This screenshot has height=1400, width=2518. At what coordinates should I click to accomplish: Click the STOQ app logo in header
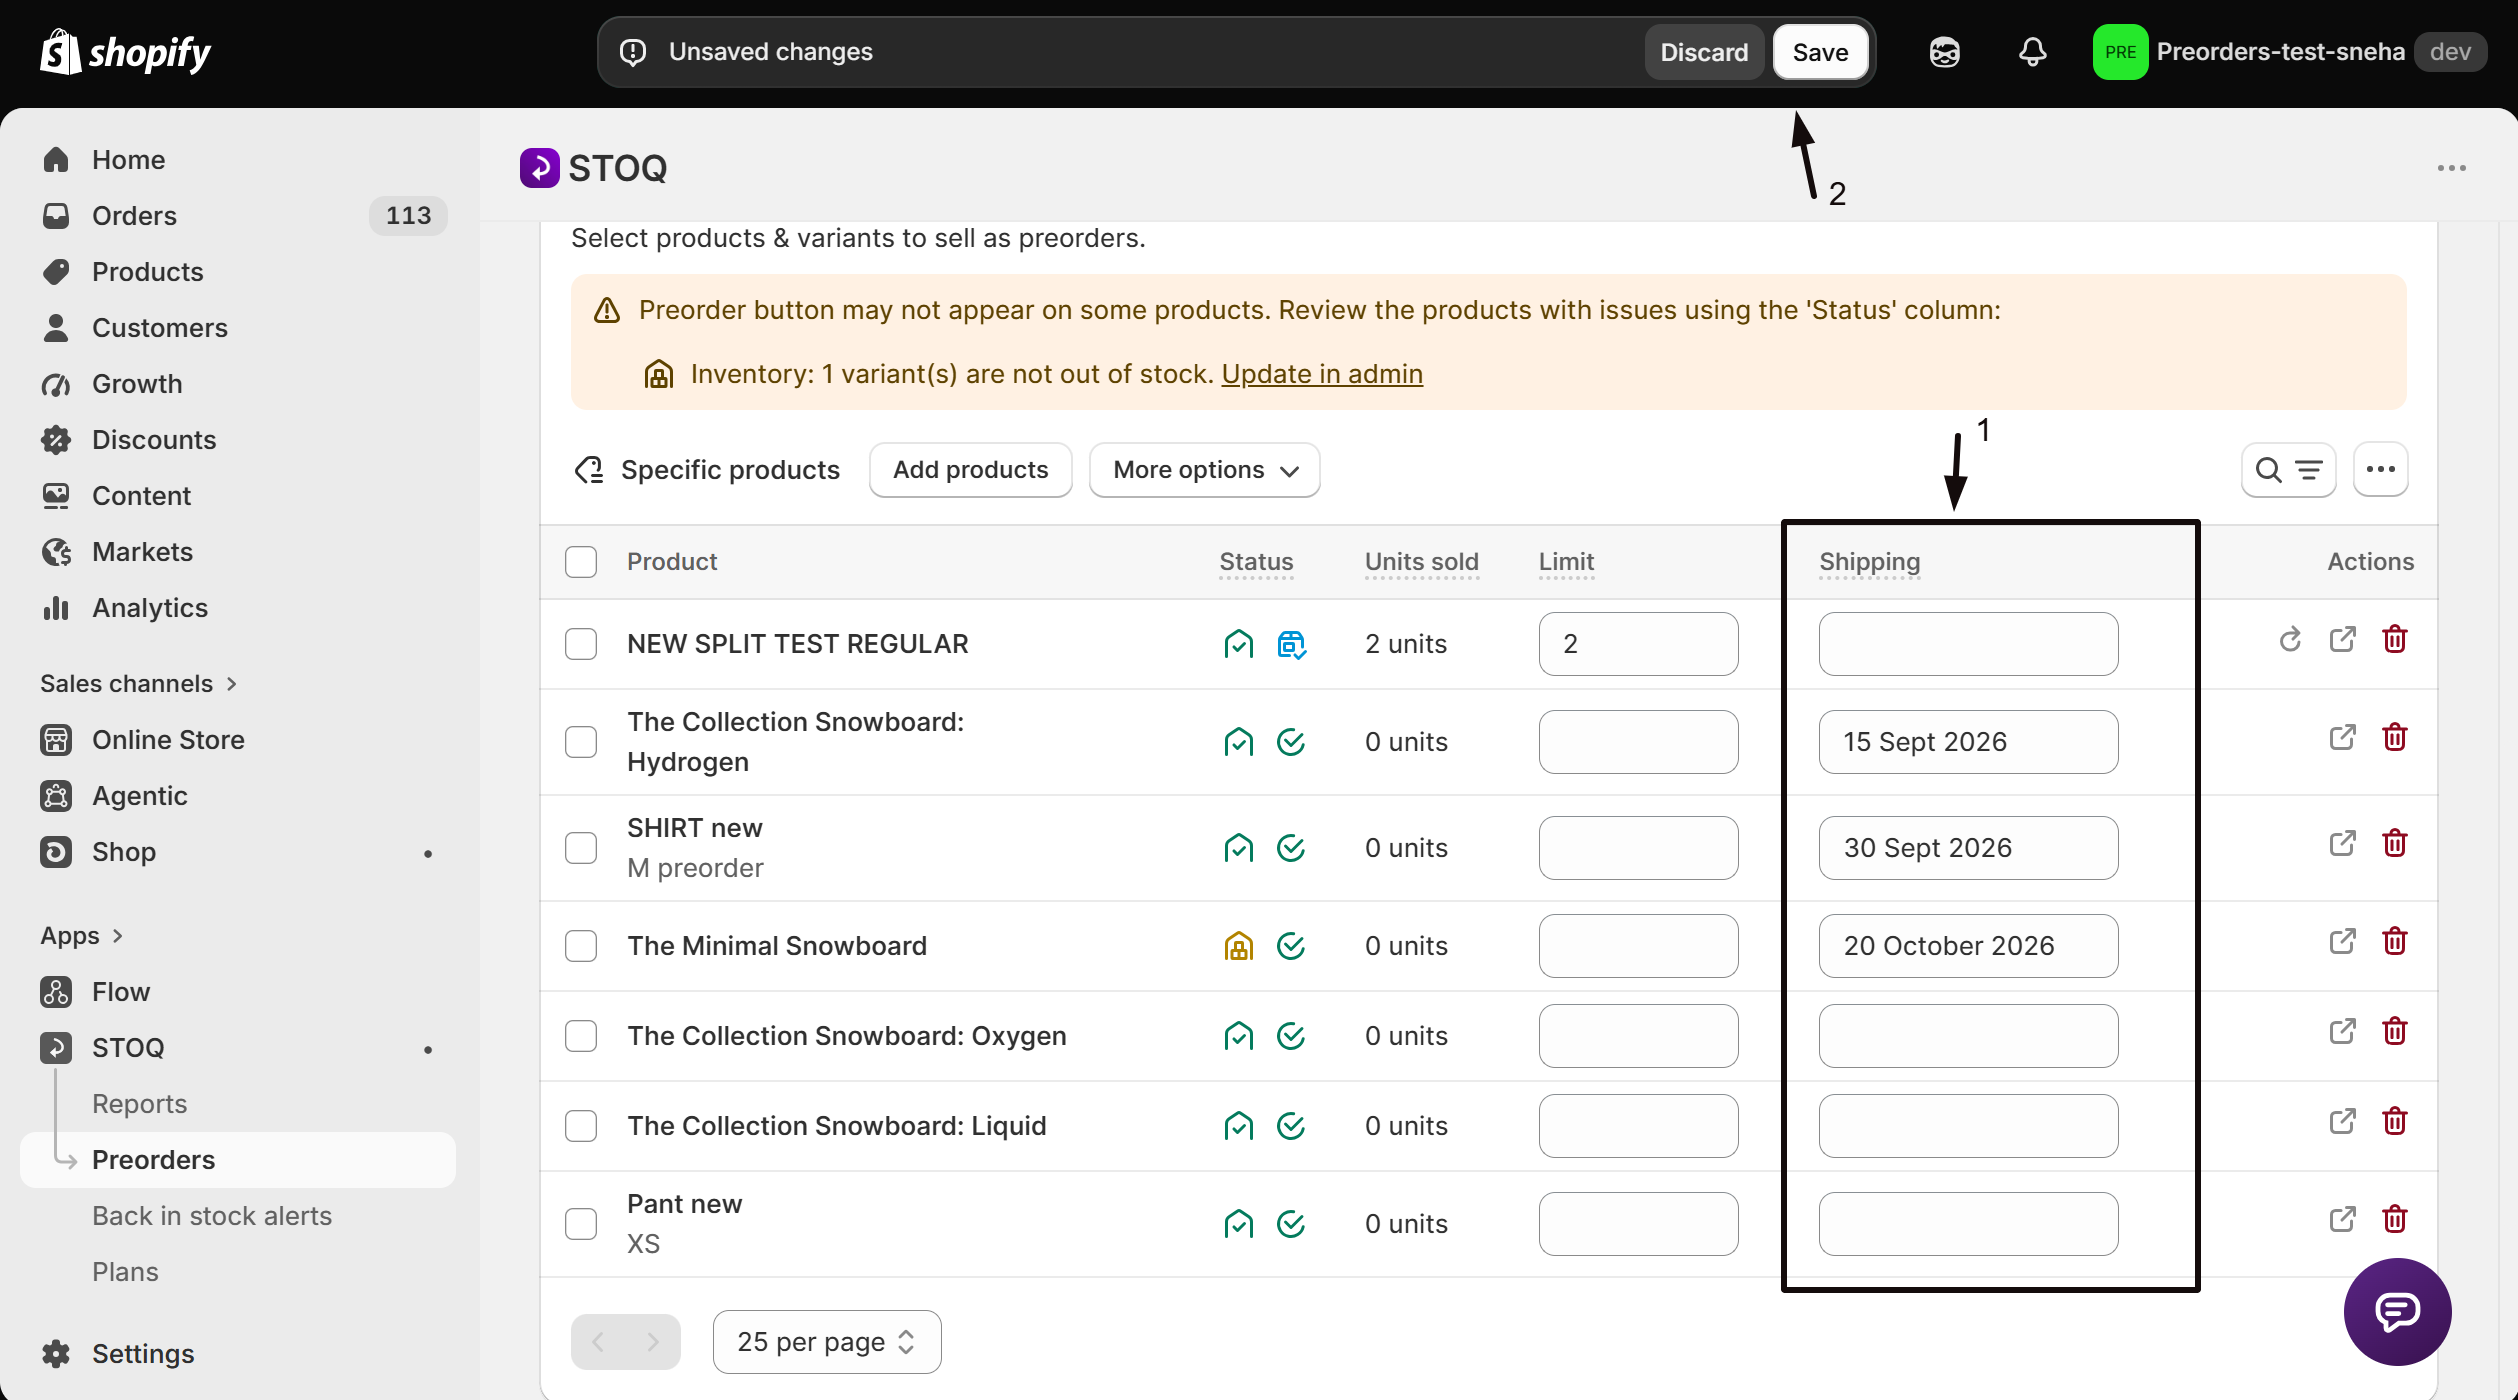[539, 168]
